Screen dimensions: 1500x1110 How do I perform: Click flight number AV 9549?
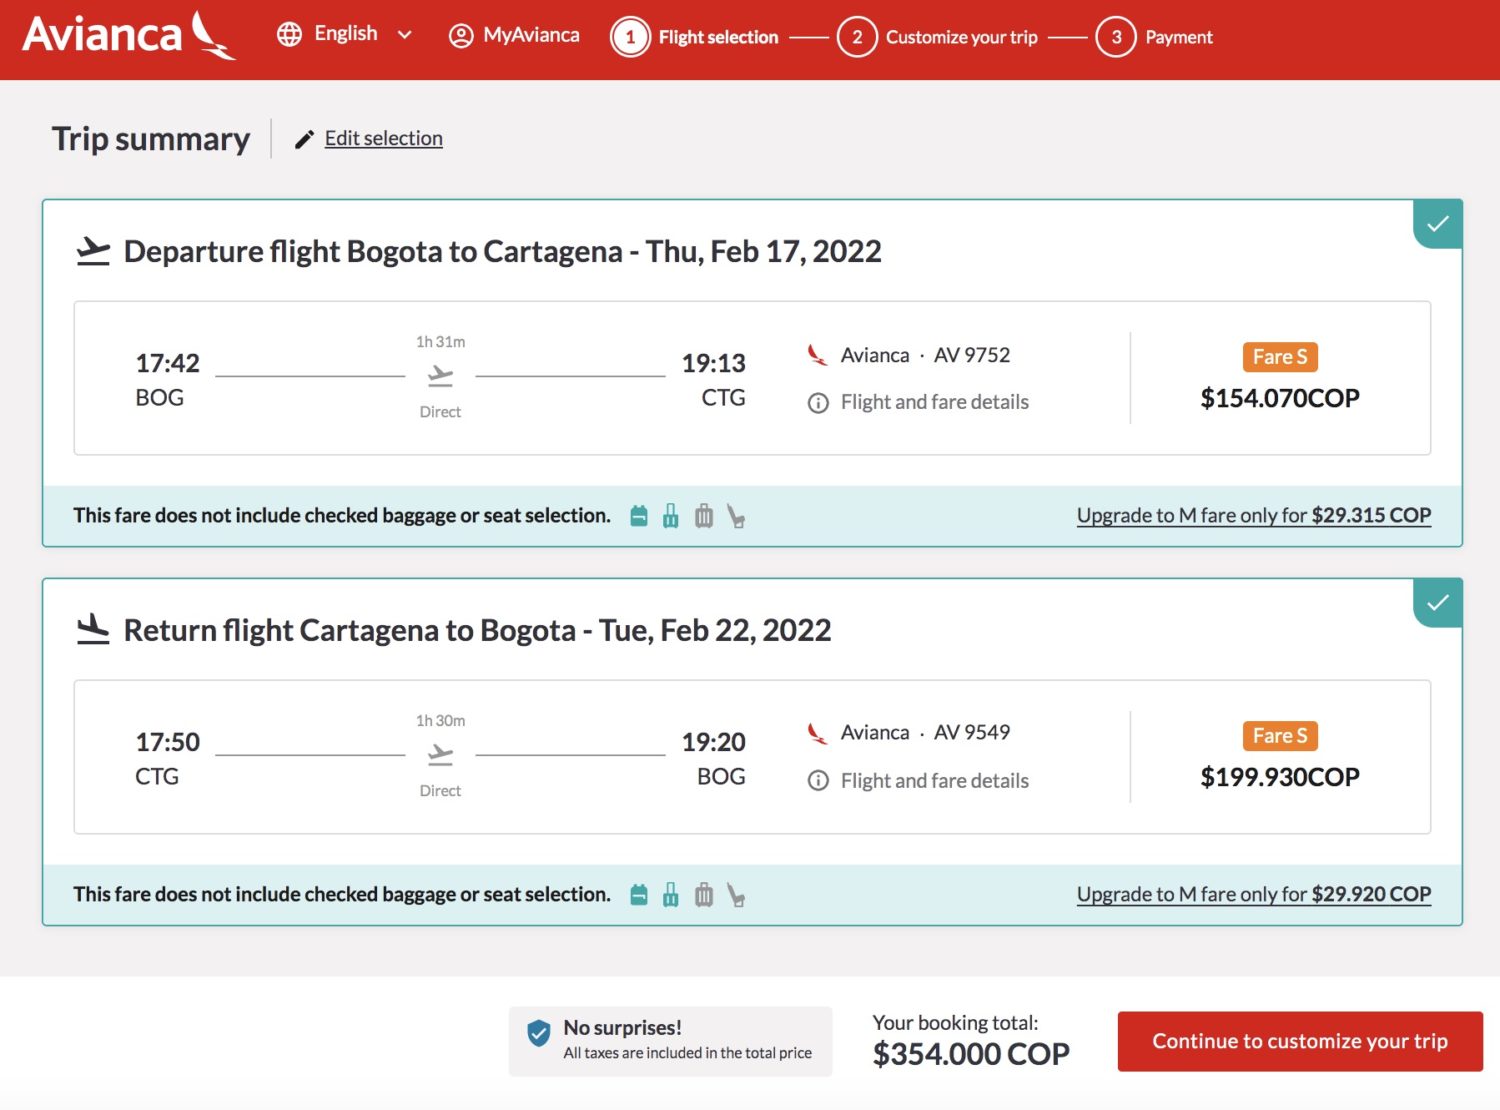972,732
